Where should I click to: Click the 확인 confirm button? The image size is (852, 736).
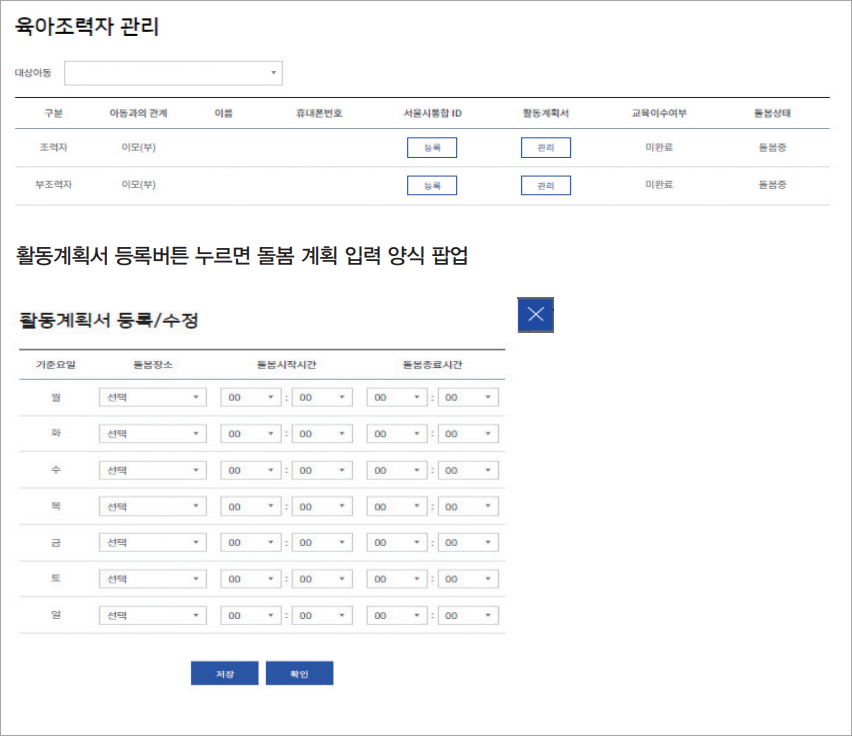pos(300,672)
